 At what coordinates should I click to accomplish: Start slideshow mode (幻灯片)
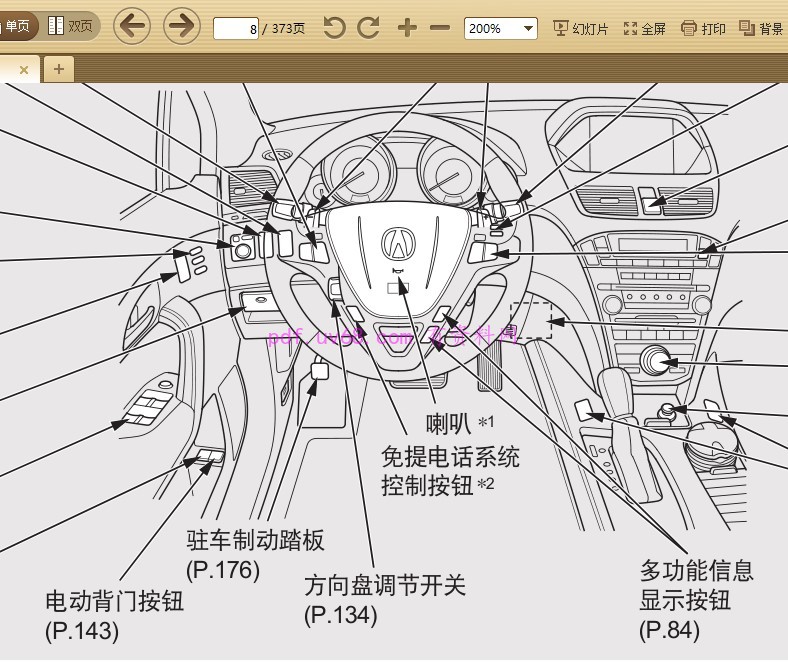click(580, 29)
